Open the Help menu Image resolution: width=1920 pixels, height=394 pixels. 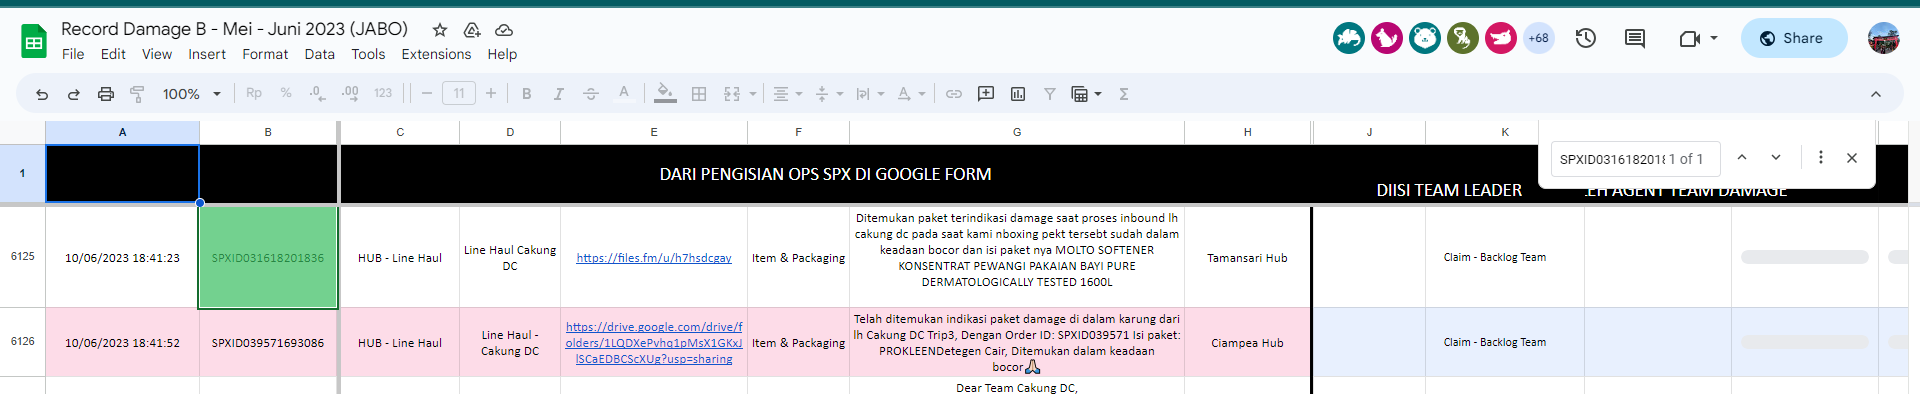pyautogui.click(x=502, y=54)
